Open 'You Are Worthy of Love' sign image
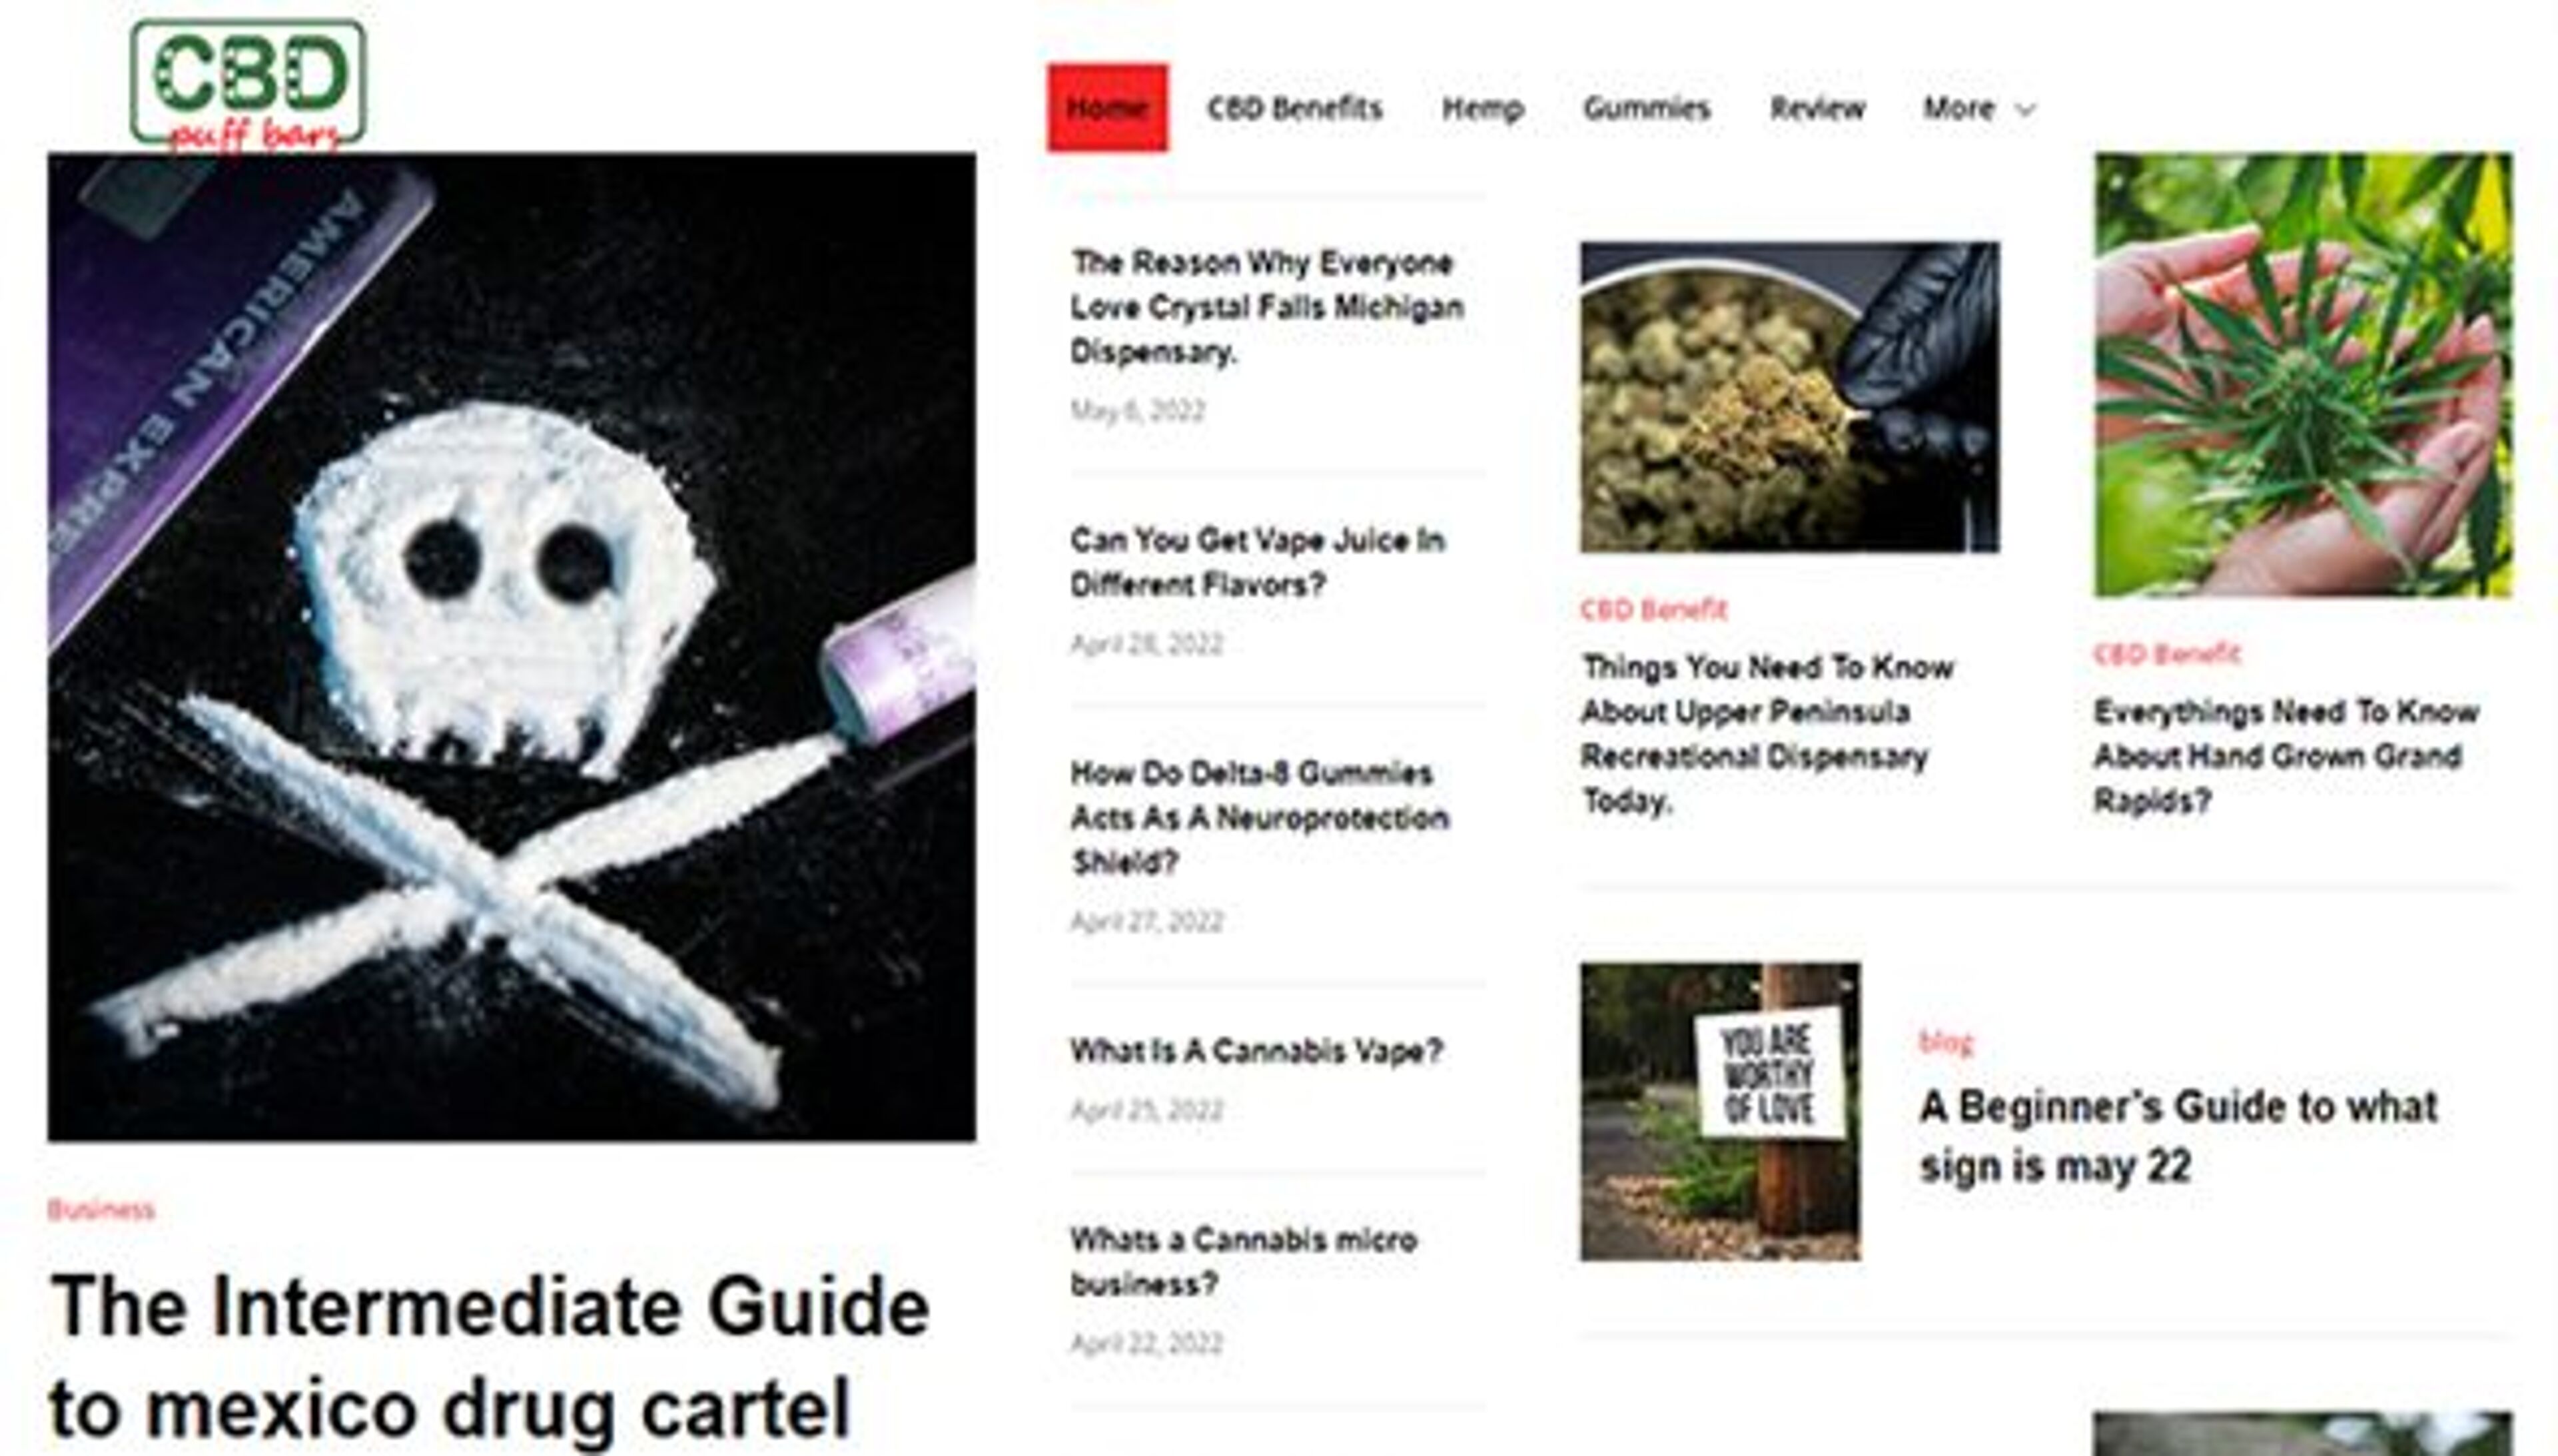2558x1456 pixels. pyautogui.click(x=1720, y=1111)
